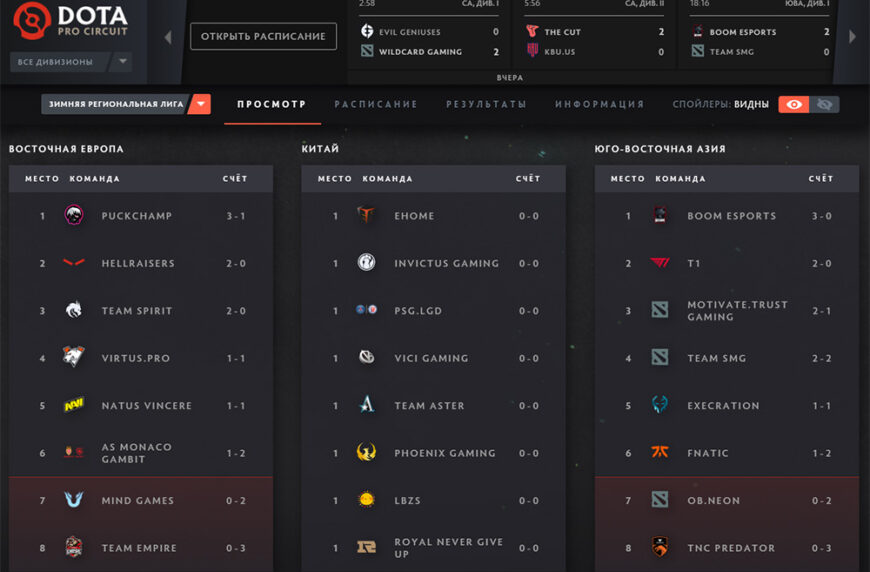Click the Team Aster logo
This screenshot has height=572, width=870.
pos(366,405)
